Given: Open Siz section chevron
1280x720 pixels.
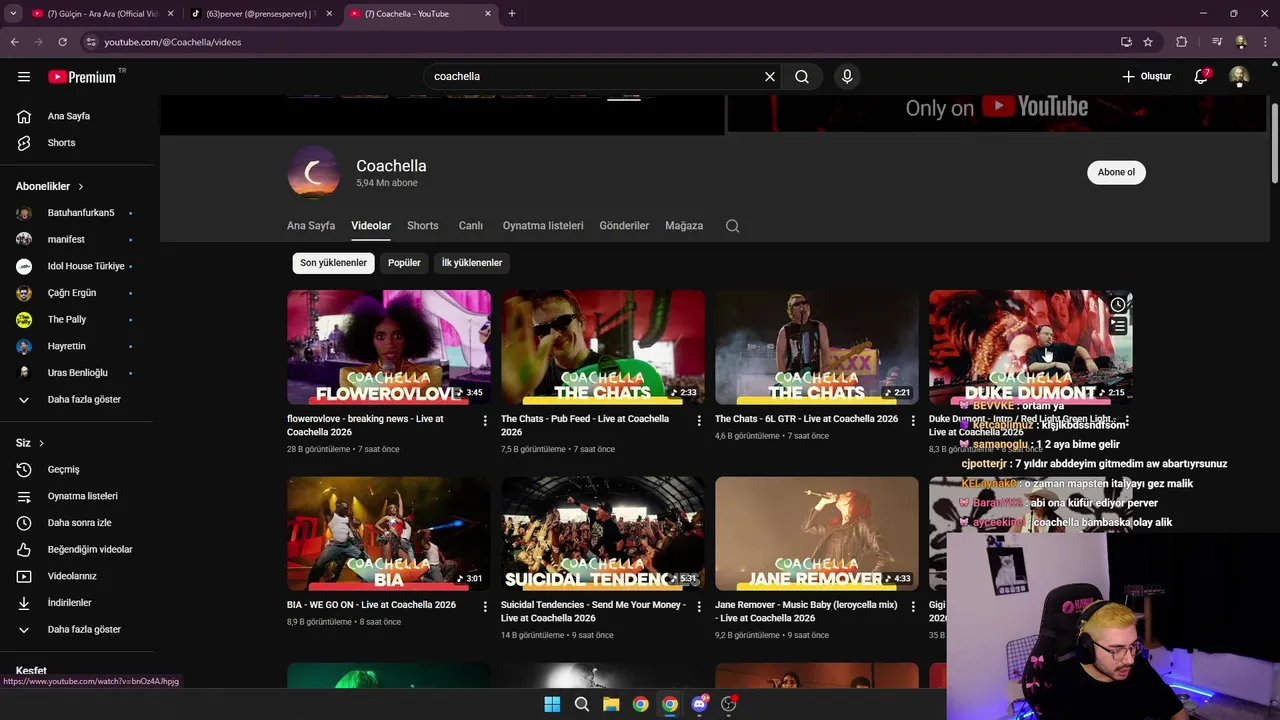Looking at the screenshot, I should (41, 443).
